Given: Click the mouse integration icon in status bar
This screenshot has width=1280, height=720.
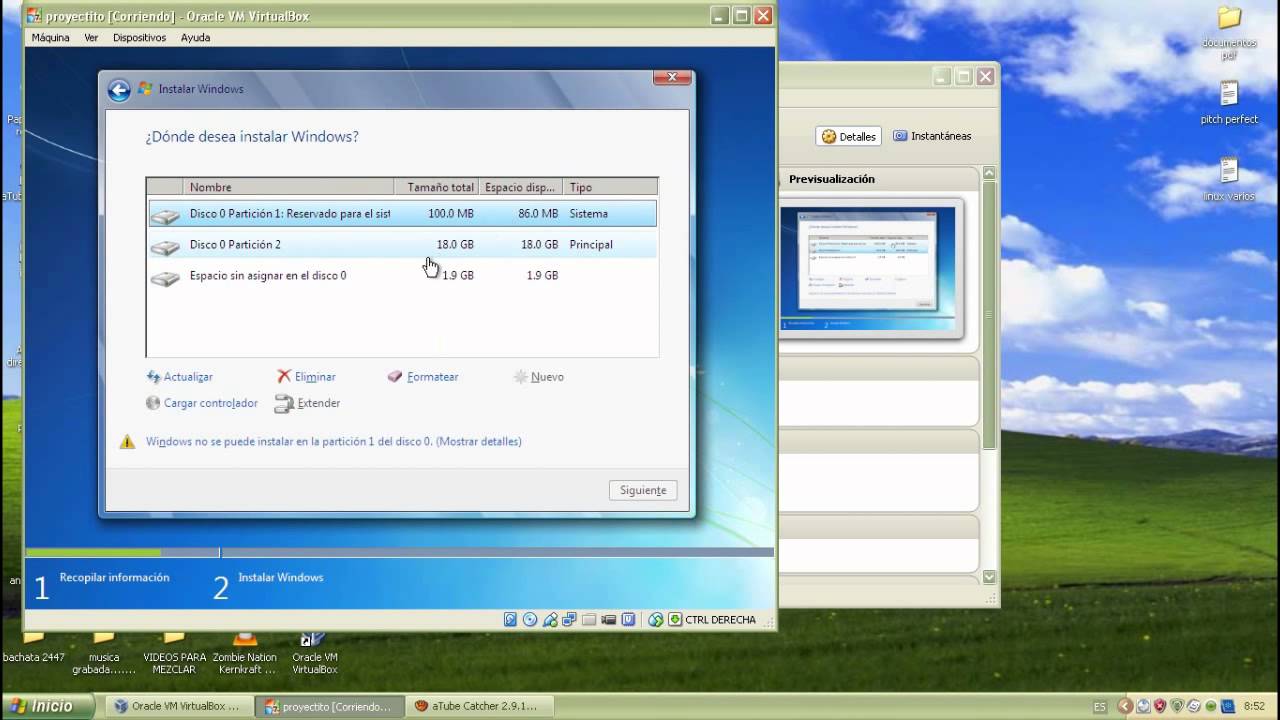Looking at the screenshot, I should (656, 619).
